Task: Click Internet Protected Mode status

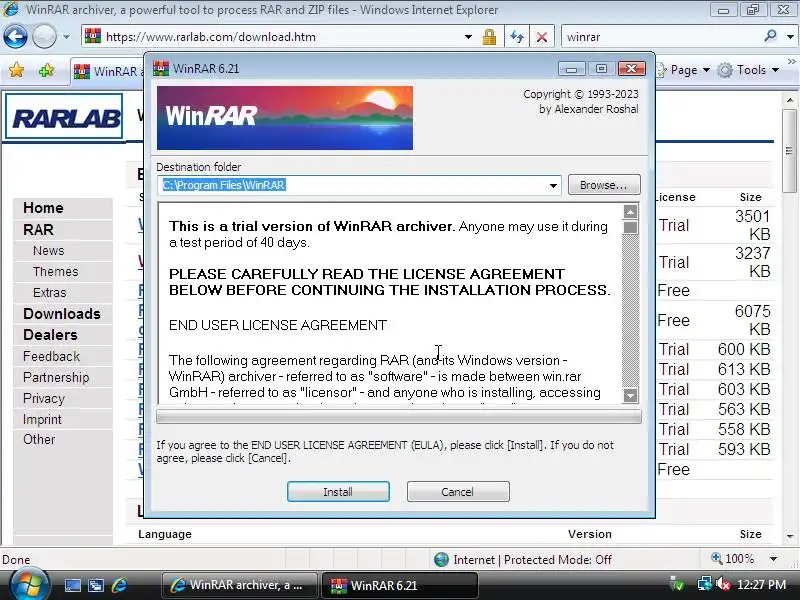Action: point(523,560)
